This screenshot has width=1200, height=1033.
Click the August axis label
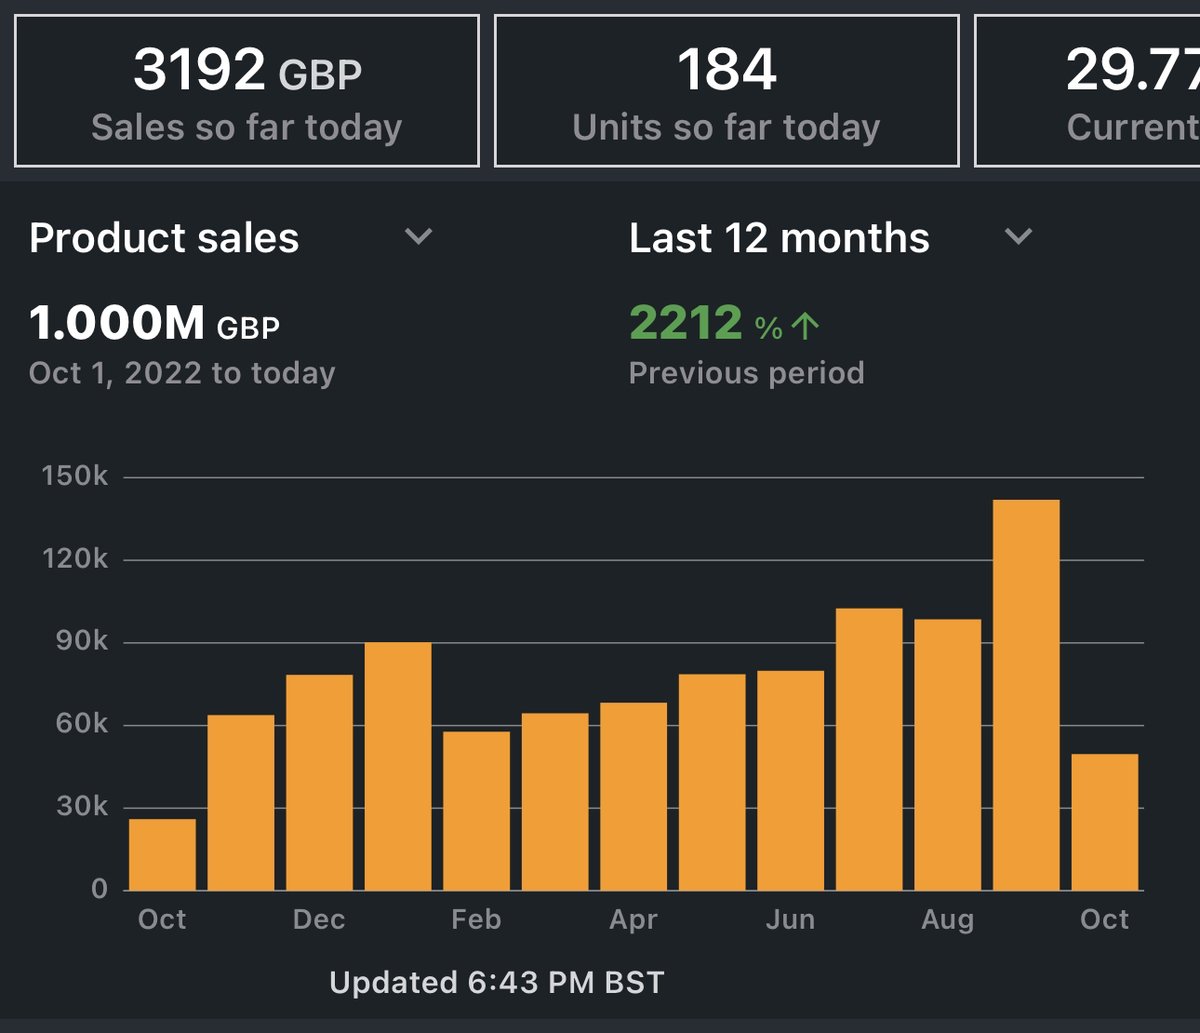pos(947,918)
